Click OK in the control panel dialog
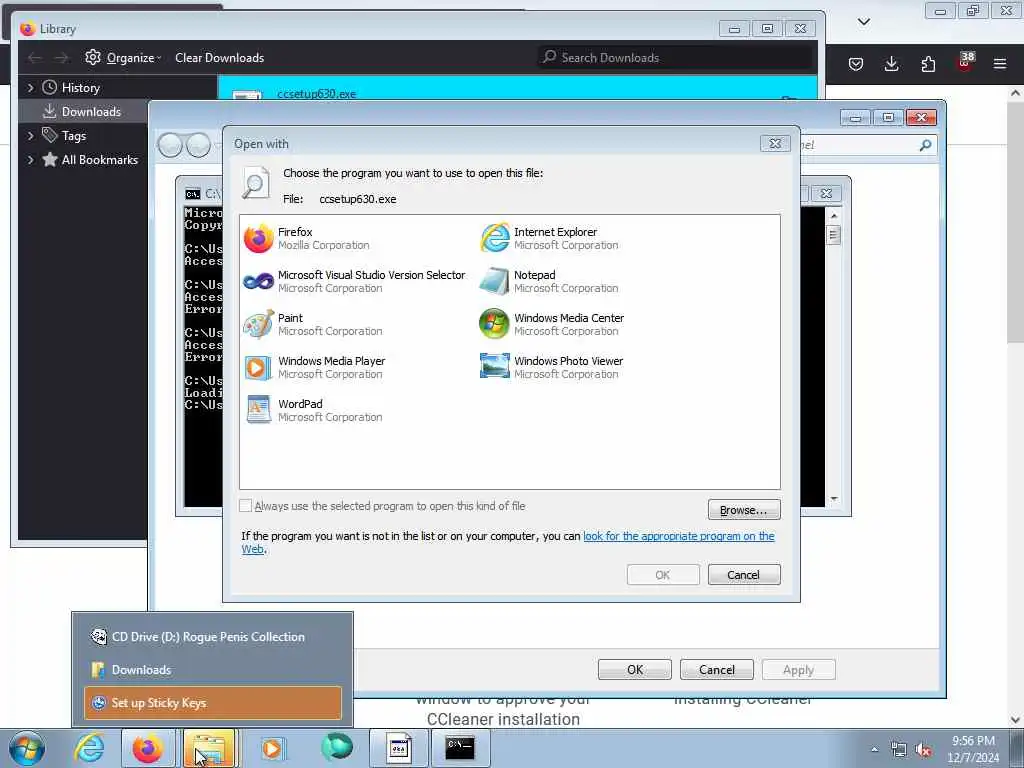This screenshot has width=1024, height=768. click(x=635, y=669)
